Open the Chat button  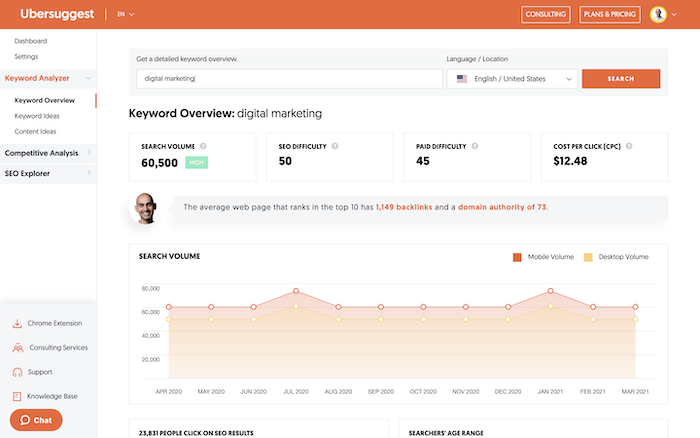coord(36,420)
